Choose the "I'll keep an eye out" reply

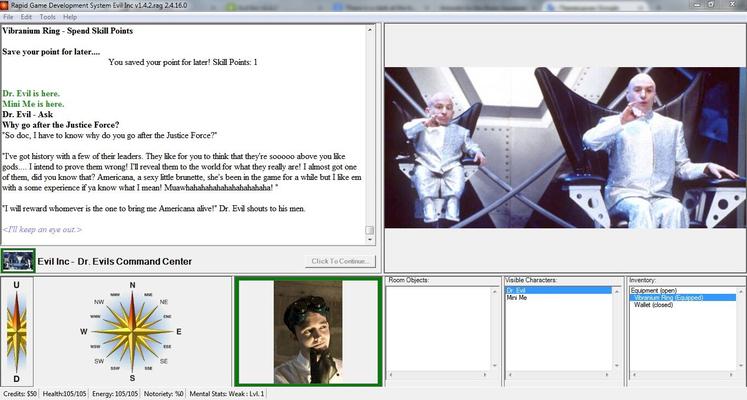tap(42, 230)
